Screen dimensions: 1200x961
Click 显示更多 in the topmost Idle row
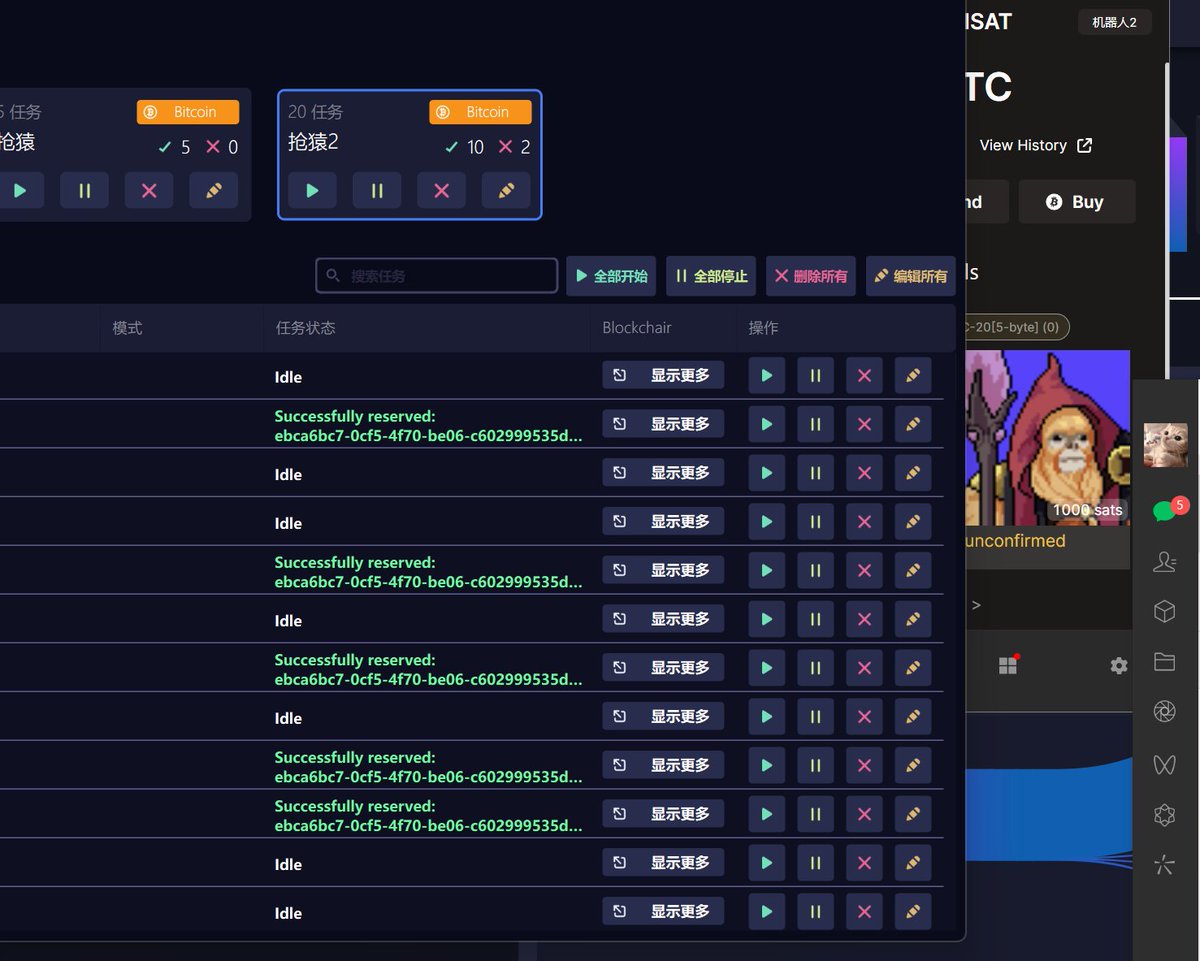663,375
